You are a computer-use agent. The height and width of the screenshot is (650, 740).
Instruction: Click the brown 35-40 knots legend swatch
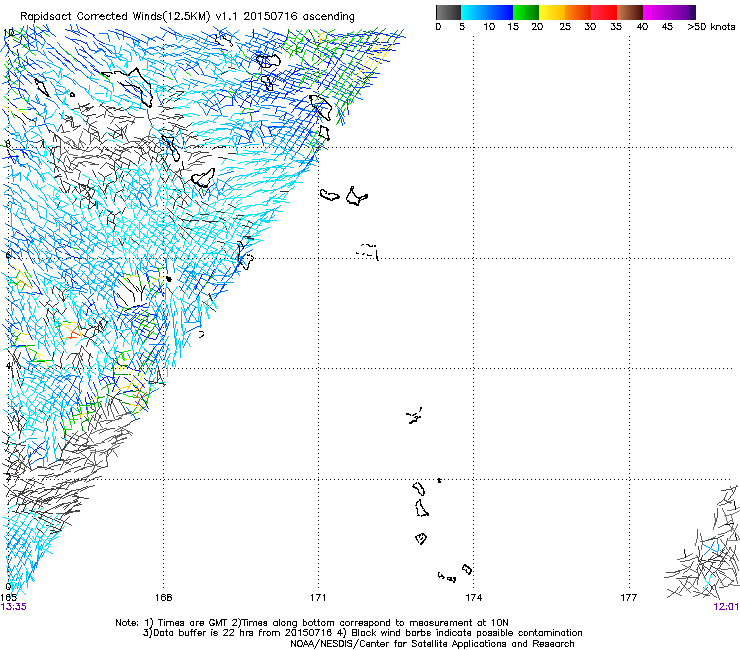pyautogui.click(x=630, y=12)
